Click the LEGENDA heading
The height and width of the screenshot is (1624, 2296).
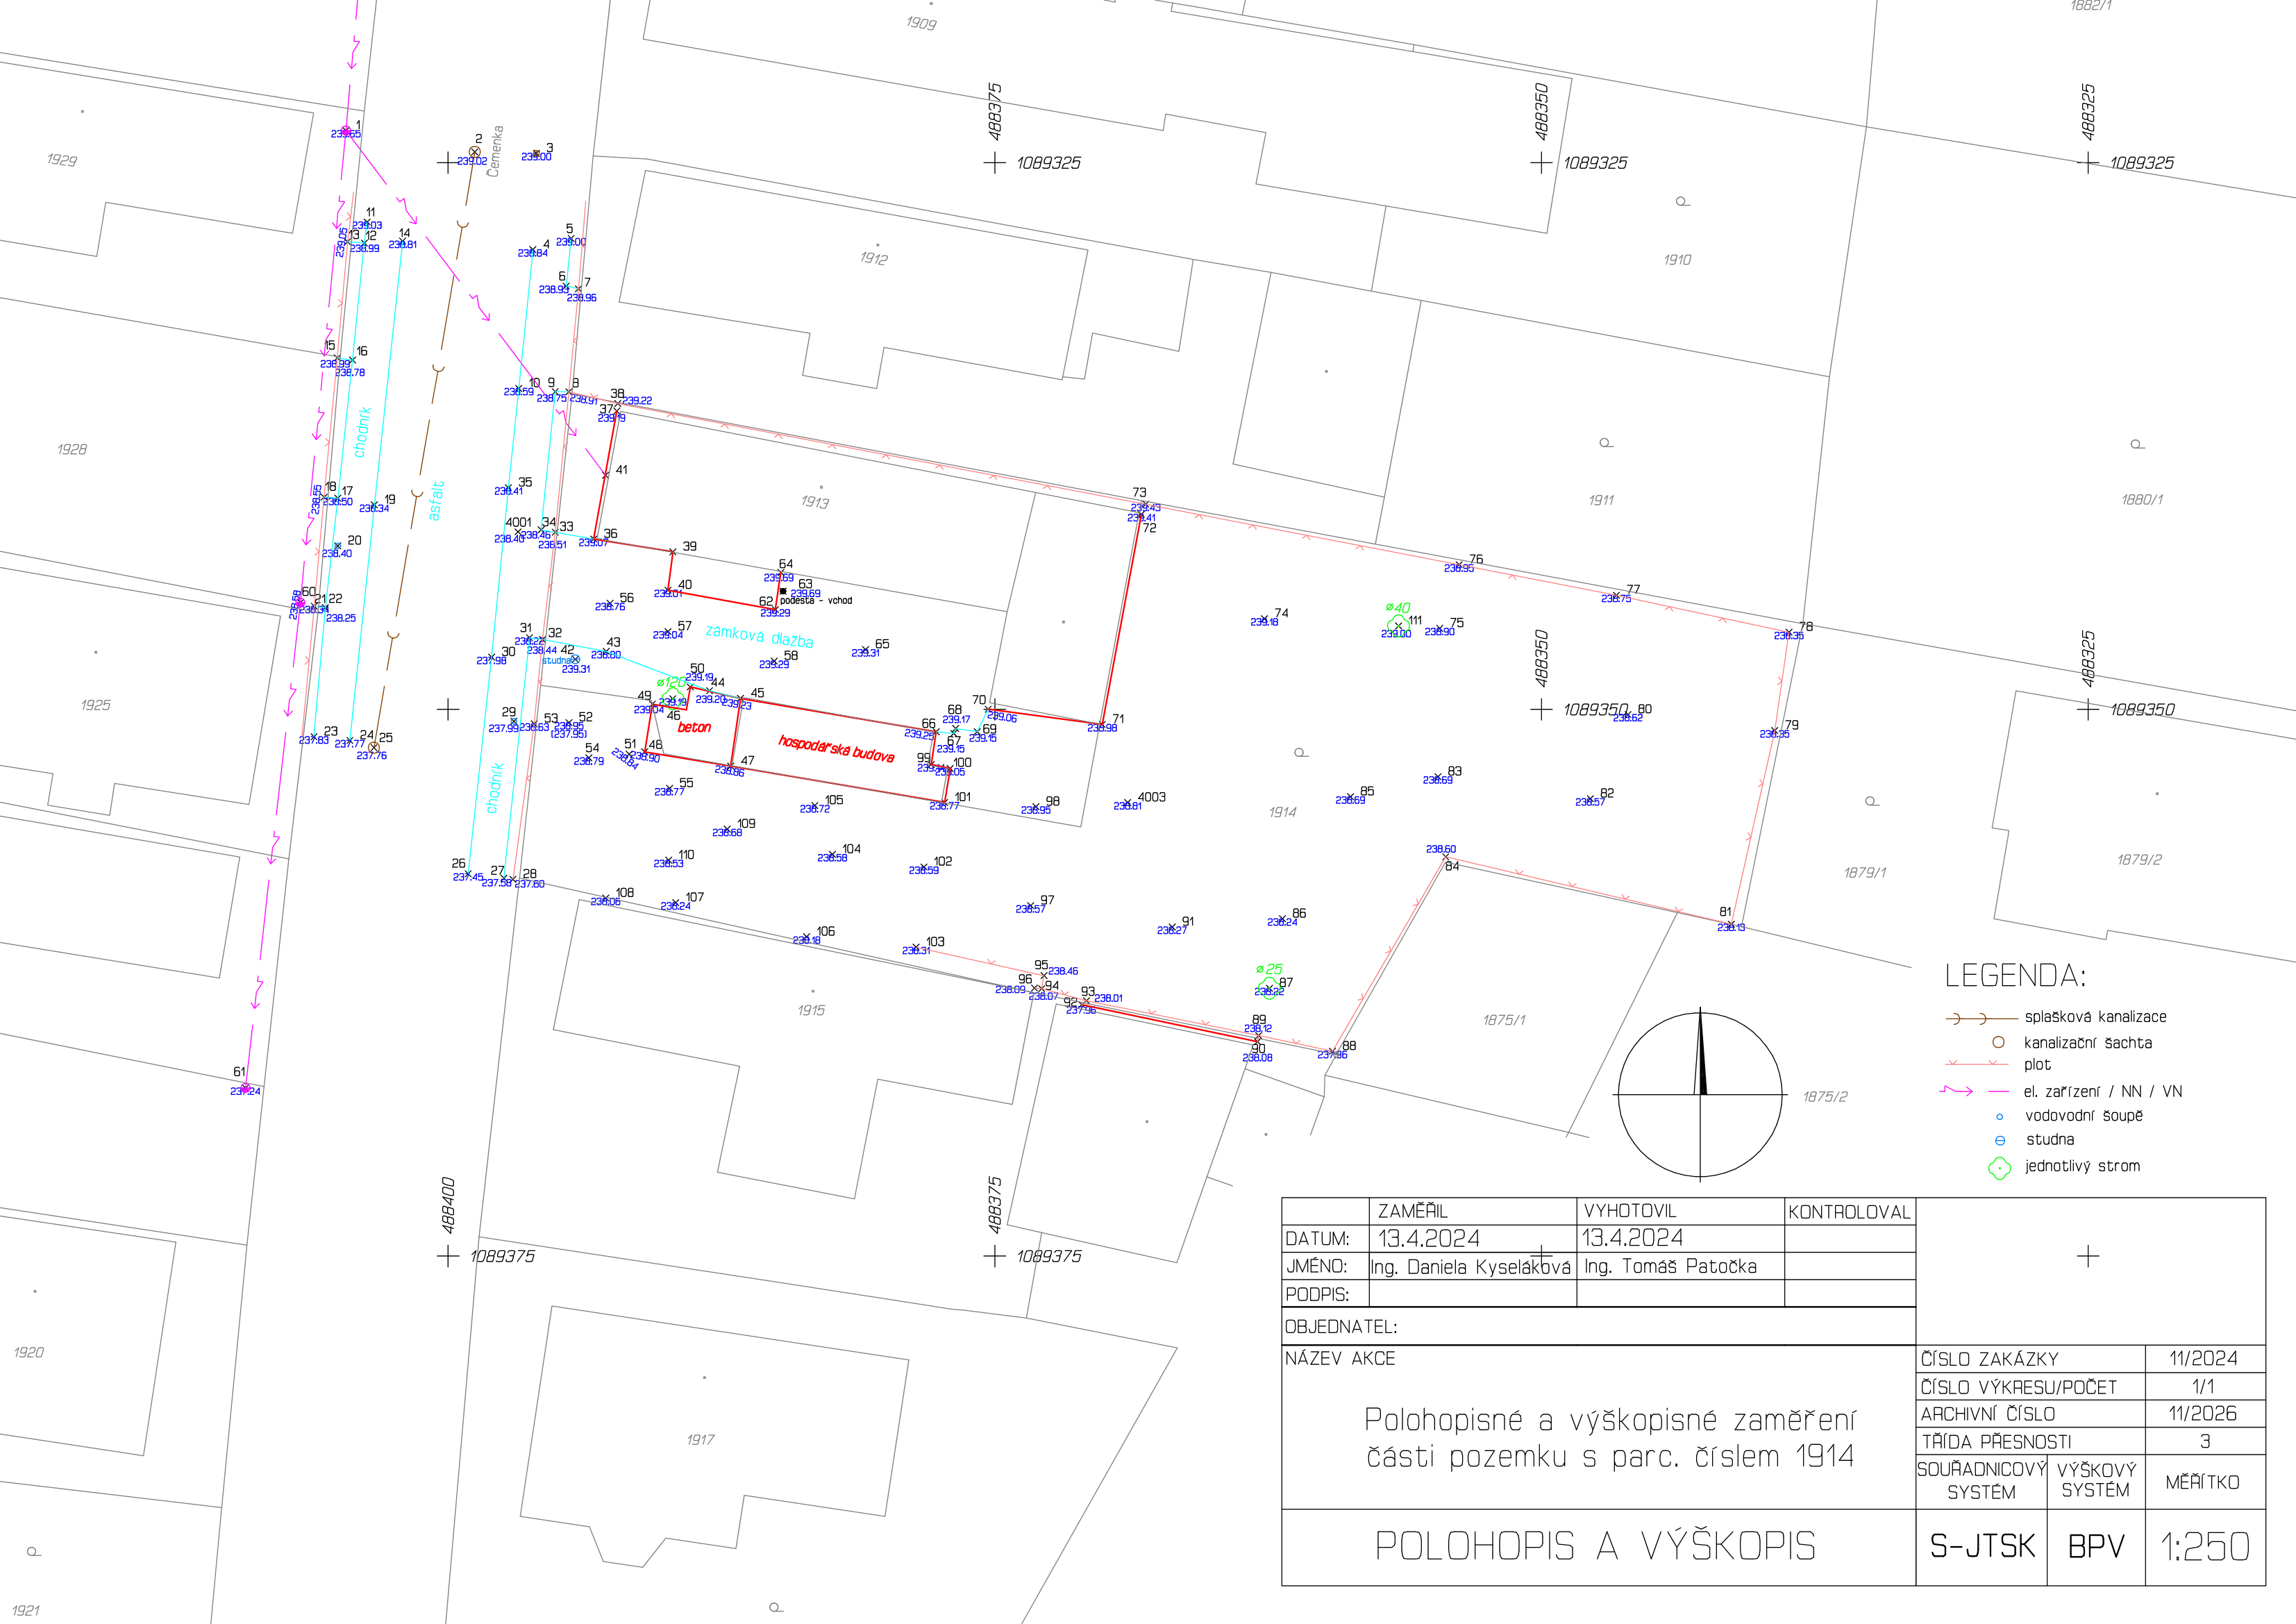click(x=2015, y=975)
